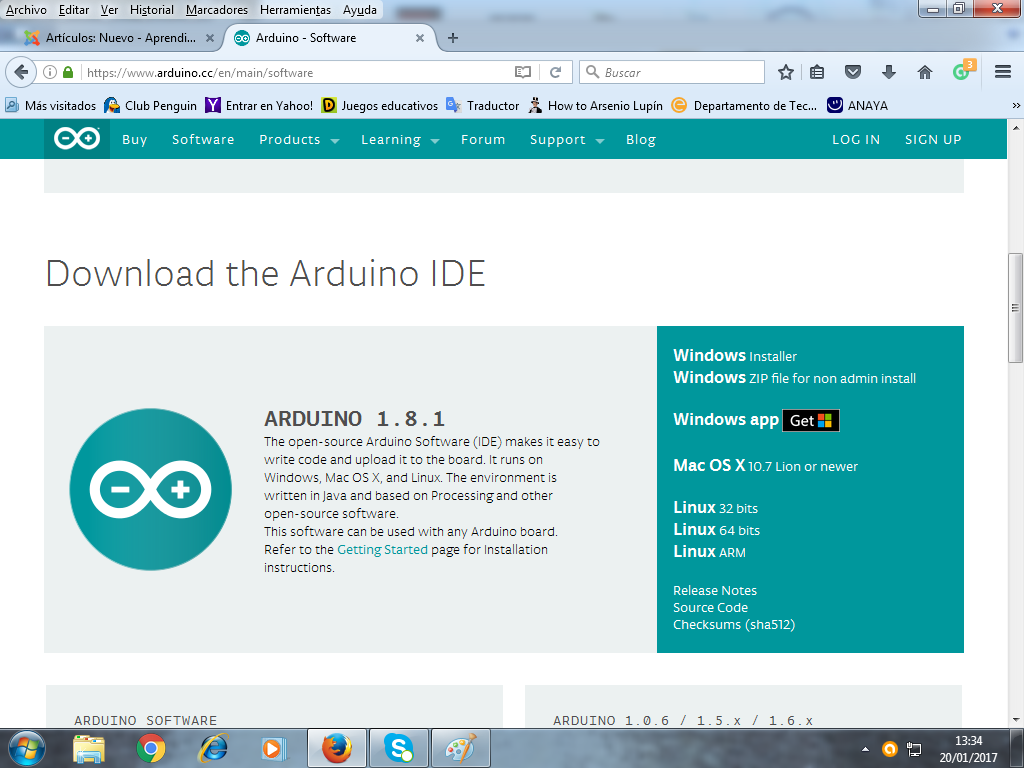
Task: Click the Get Windows app store badge
Action: click(810, 421)
